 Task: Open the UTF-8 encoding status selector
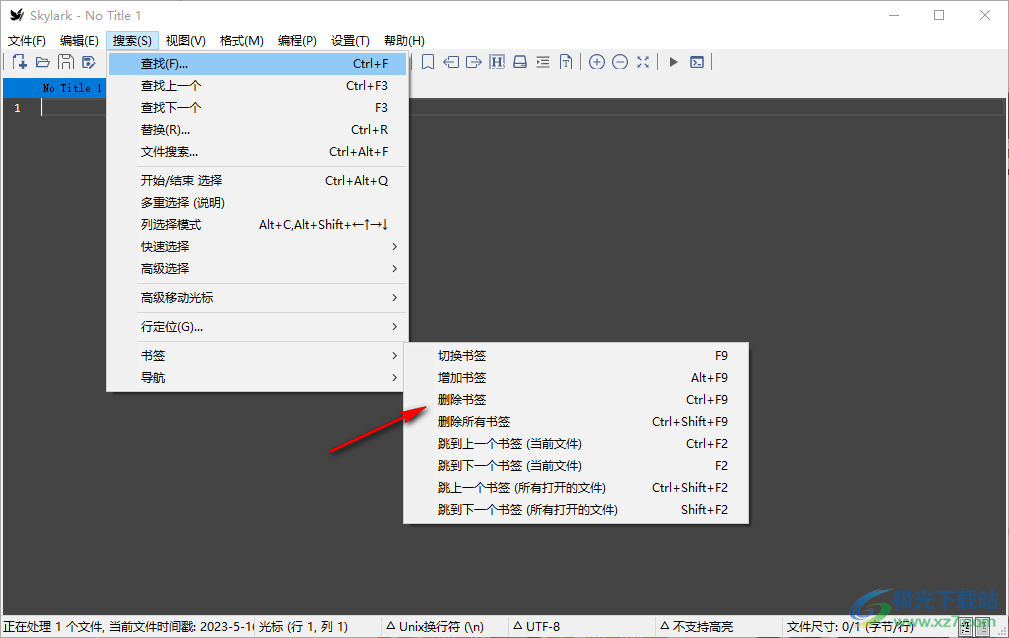[x=537, y=626]
